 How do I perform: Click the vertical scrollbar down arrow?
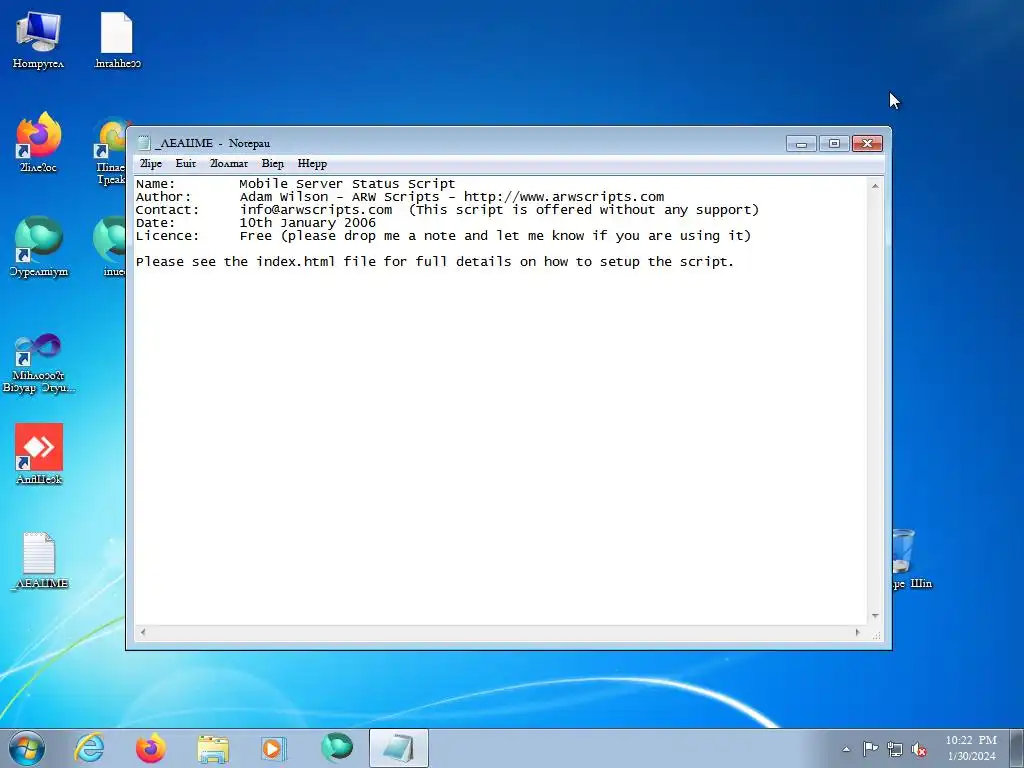(x=875, y=616)
